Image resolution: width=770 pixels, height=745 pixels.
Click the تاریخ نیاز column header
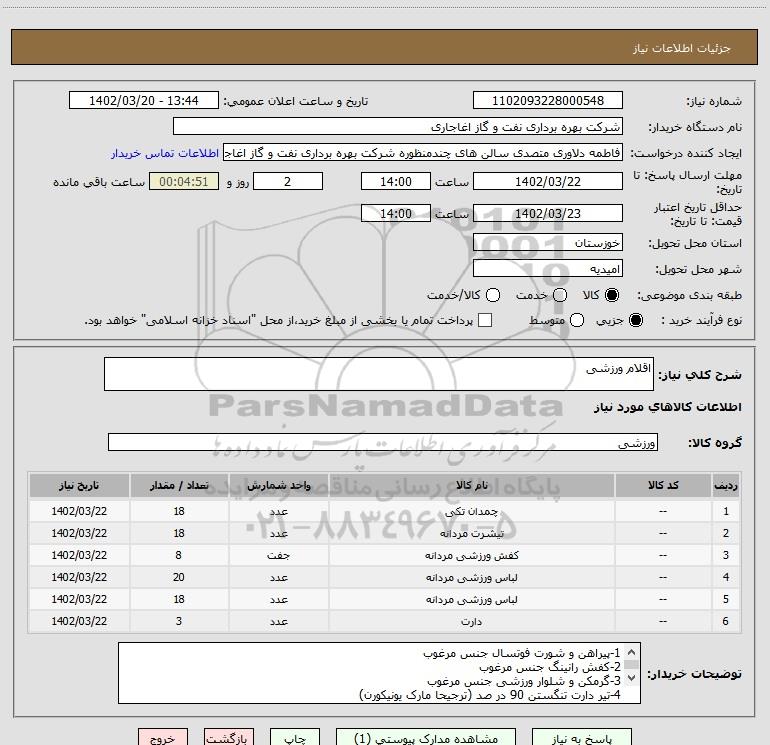(x=79, y=486)
